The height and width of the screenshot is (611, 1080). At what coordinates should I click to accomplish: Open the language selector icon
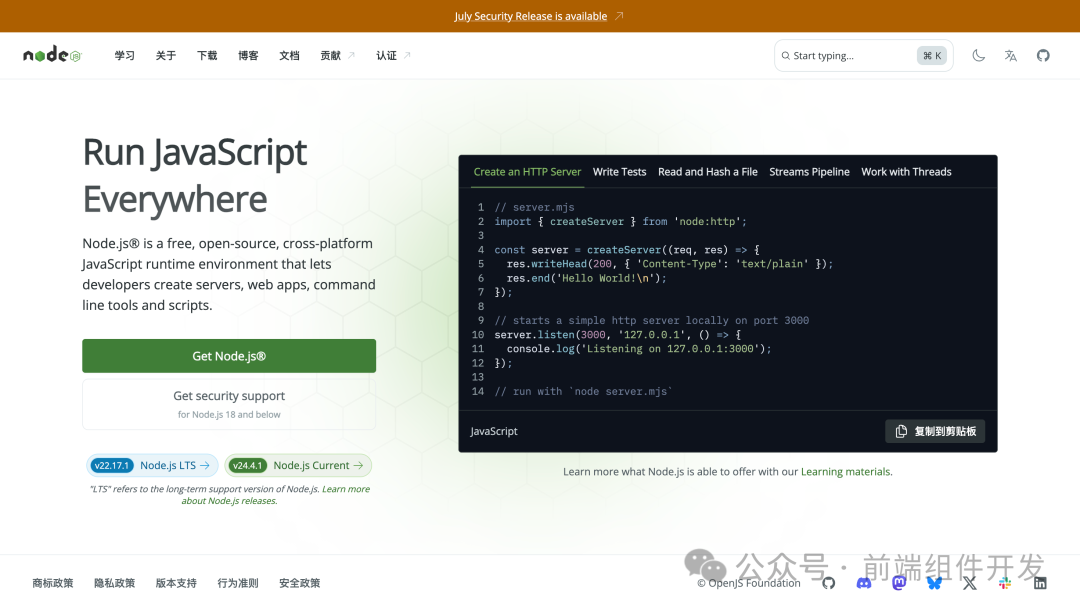(x=1010, y=56)
